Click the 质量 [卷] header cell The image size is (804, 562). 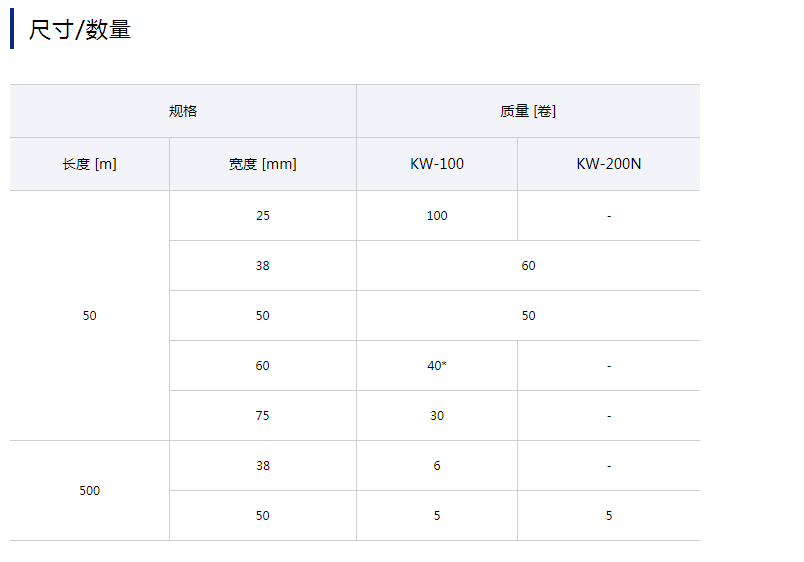click(x=528, y=111)
